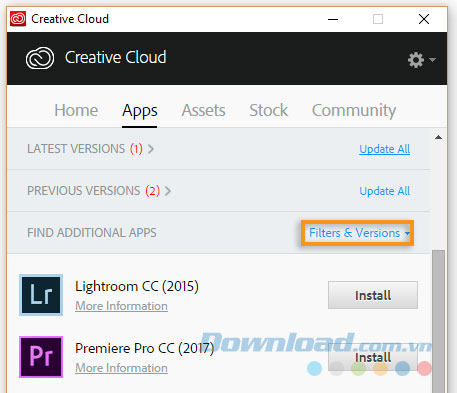Open More Information for Lightroom CC
Viewport: 457px width, 393px height.
point(121,306)
